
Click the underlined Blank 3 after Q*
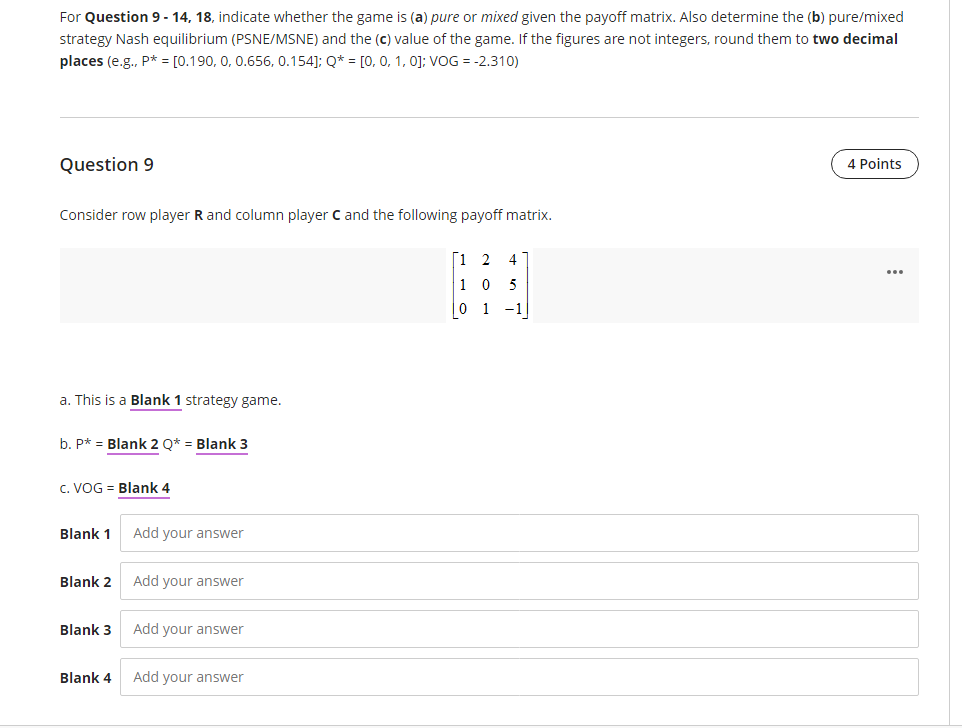pyautogui.click(x=221, y=443)
